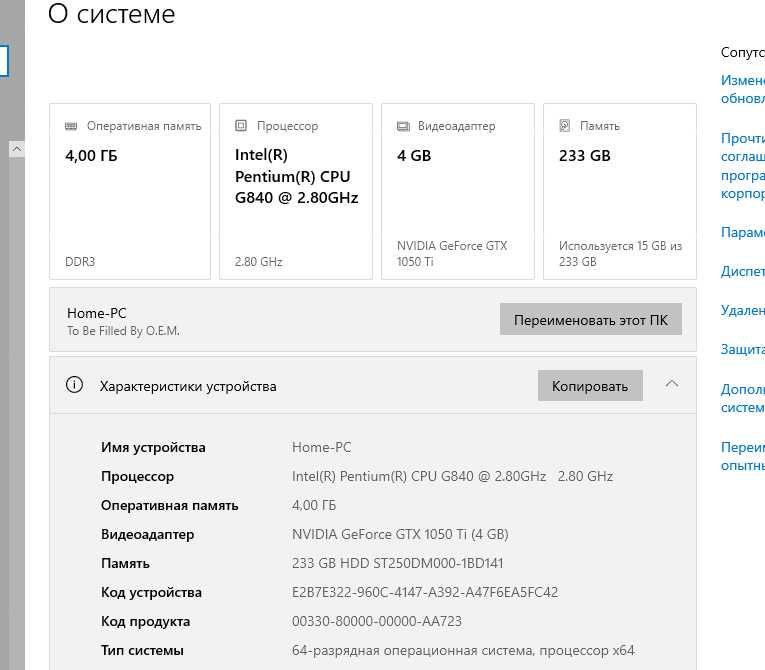The image size is (765, 670).
Task: Click the sidebar scroll-up arrow
Action: coord(17,149)
